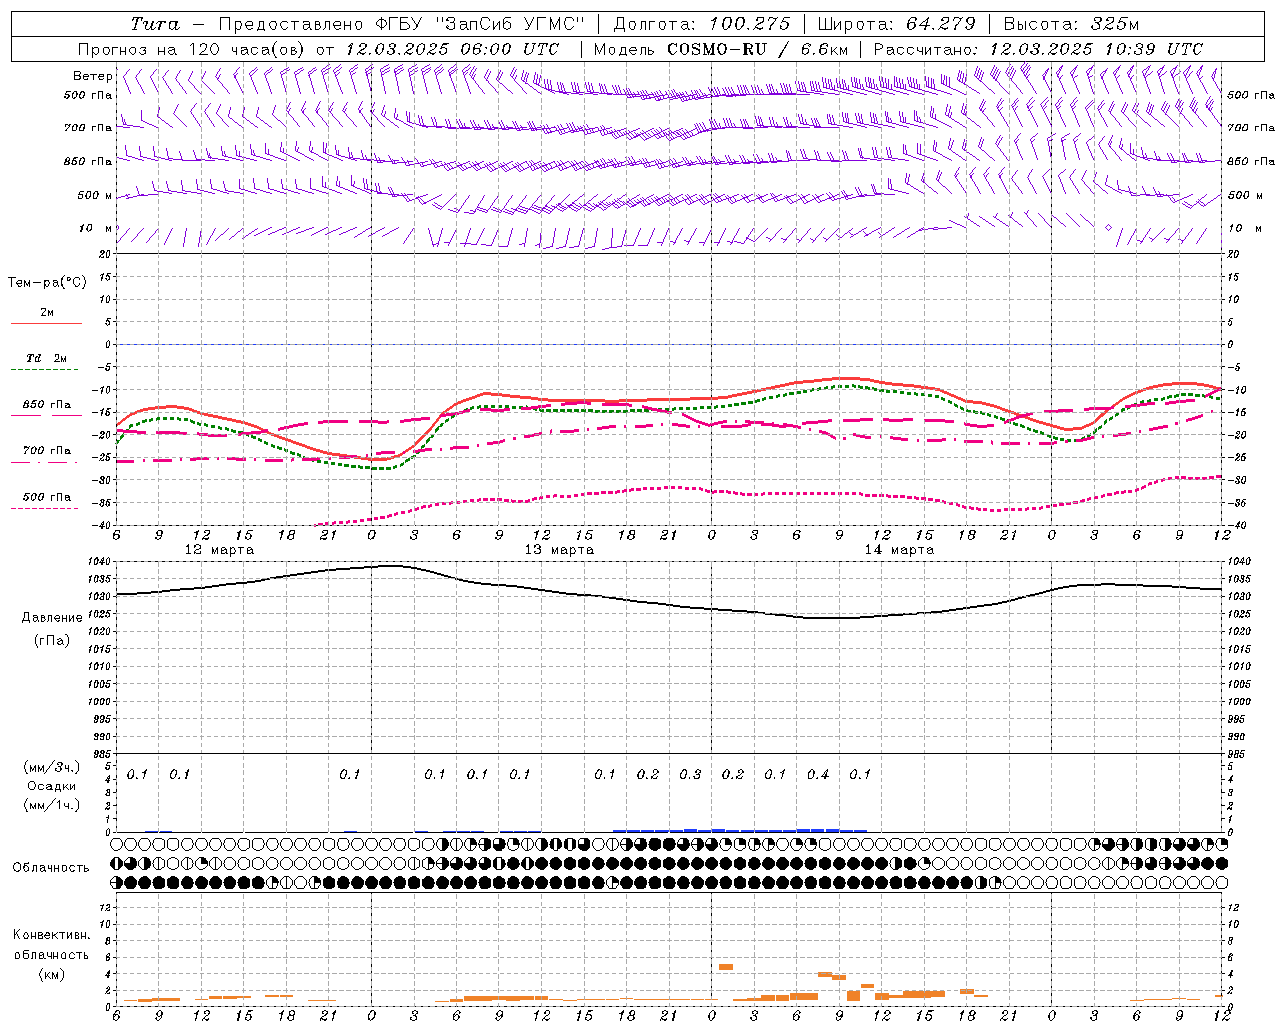Click the "700 гПа" entry in temperature legend
The width and height of the screenshot is (1280, 1024).
pos(47,450)
